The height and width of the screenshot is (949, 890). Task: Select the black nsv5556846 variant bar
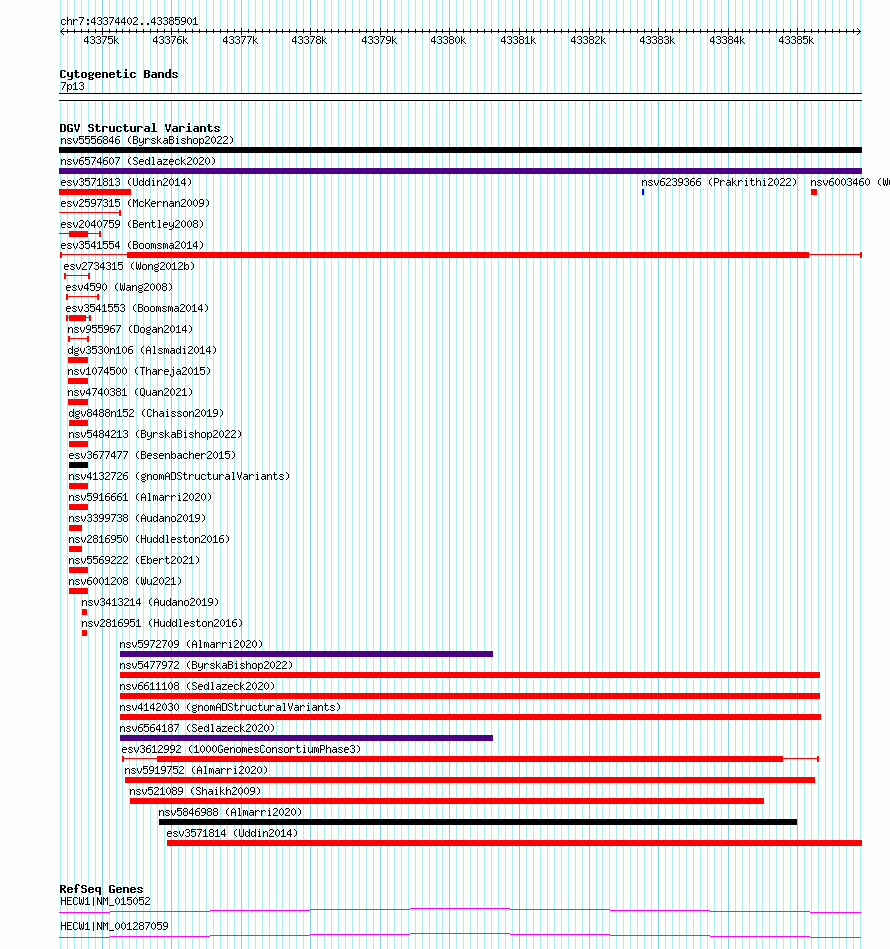pyautogui.click(x=460, y=150)
